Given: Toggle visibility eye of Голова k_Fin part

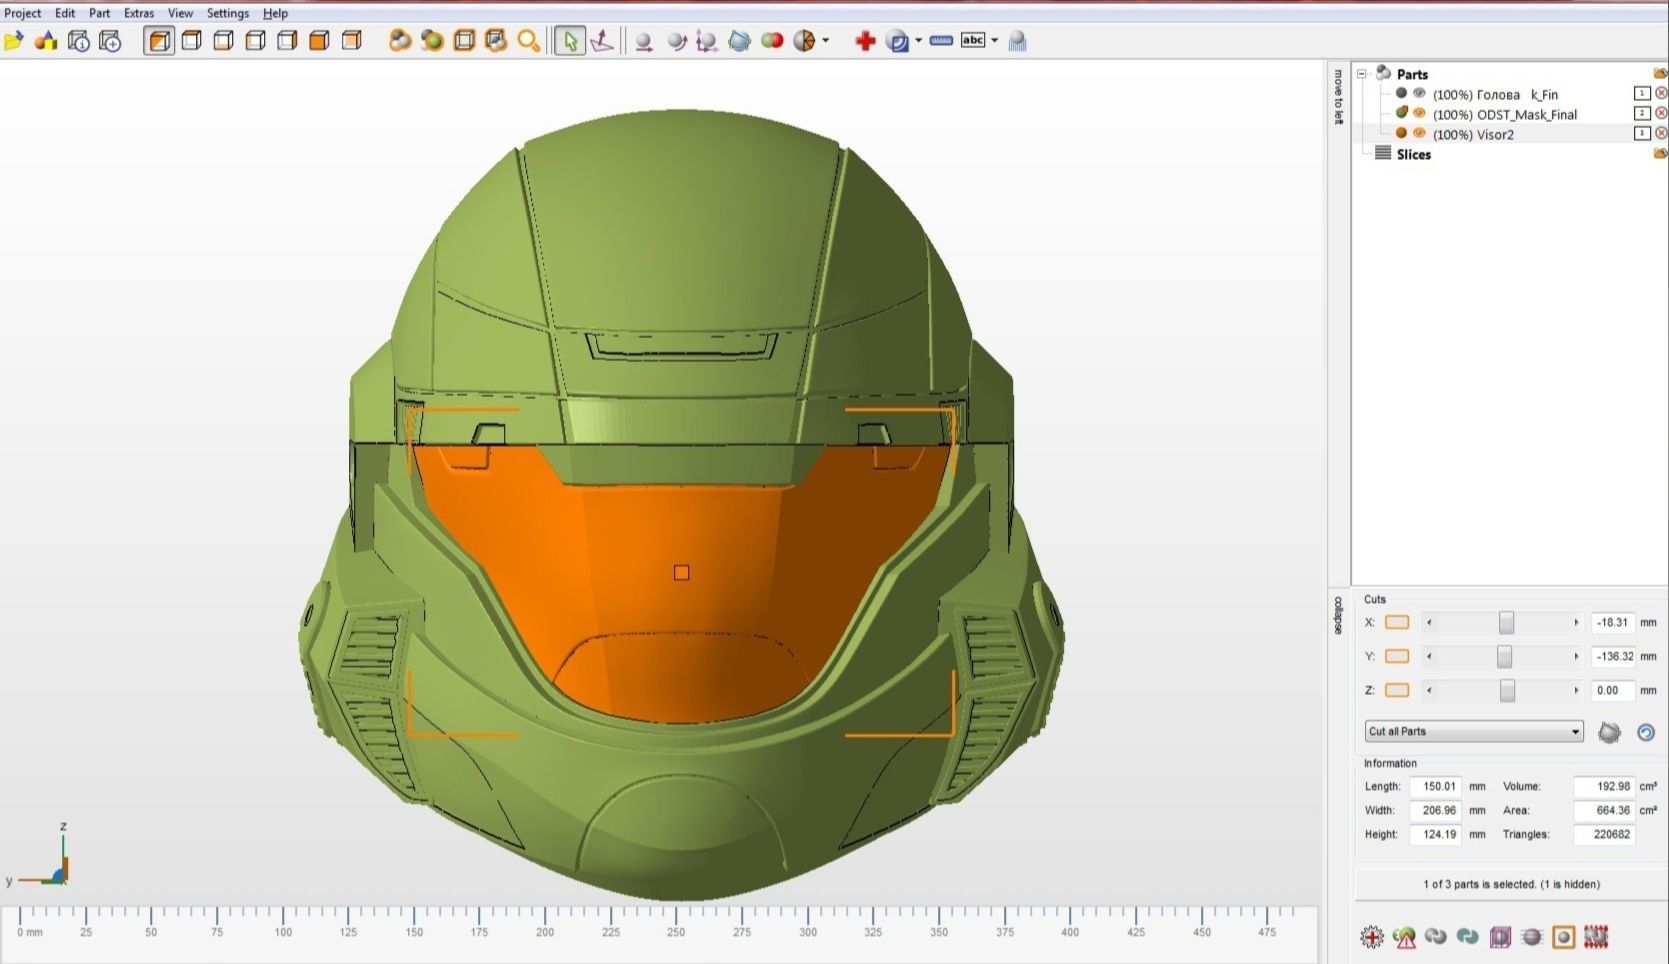Looking at the screenshot, I should (1419, 93).
